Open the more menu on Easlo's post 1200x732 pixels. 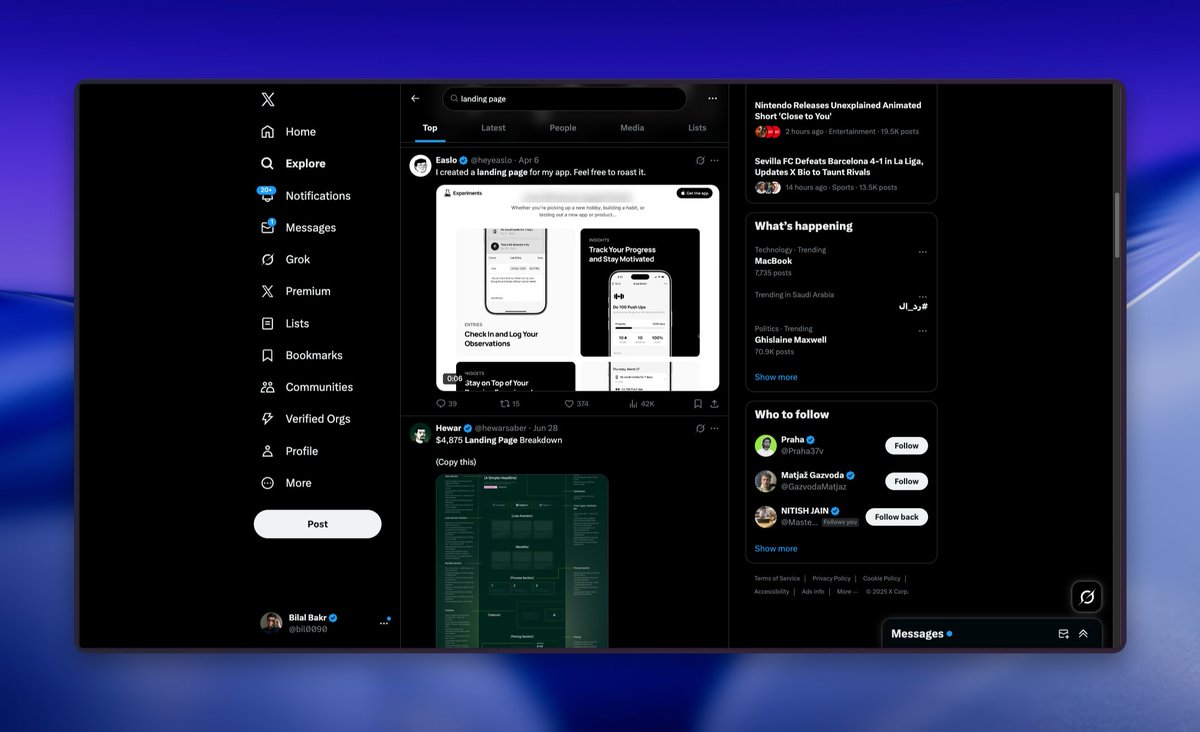(714, 160)
